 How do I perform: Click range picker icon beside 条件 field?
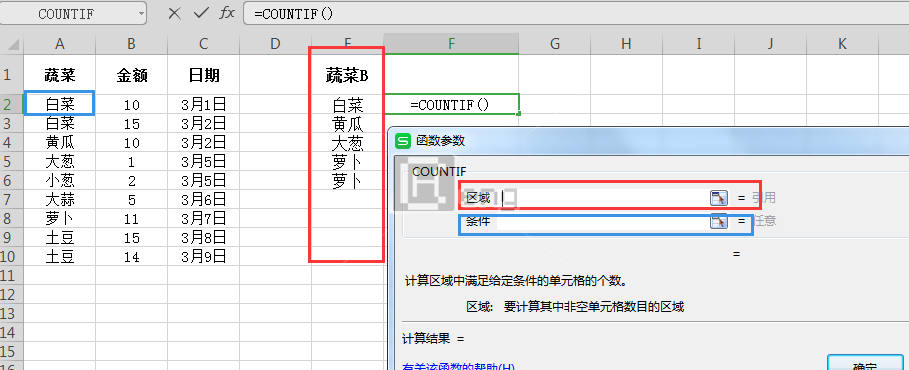(719, 221)
